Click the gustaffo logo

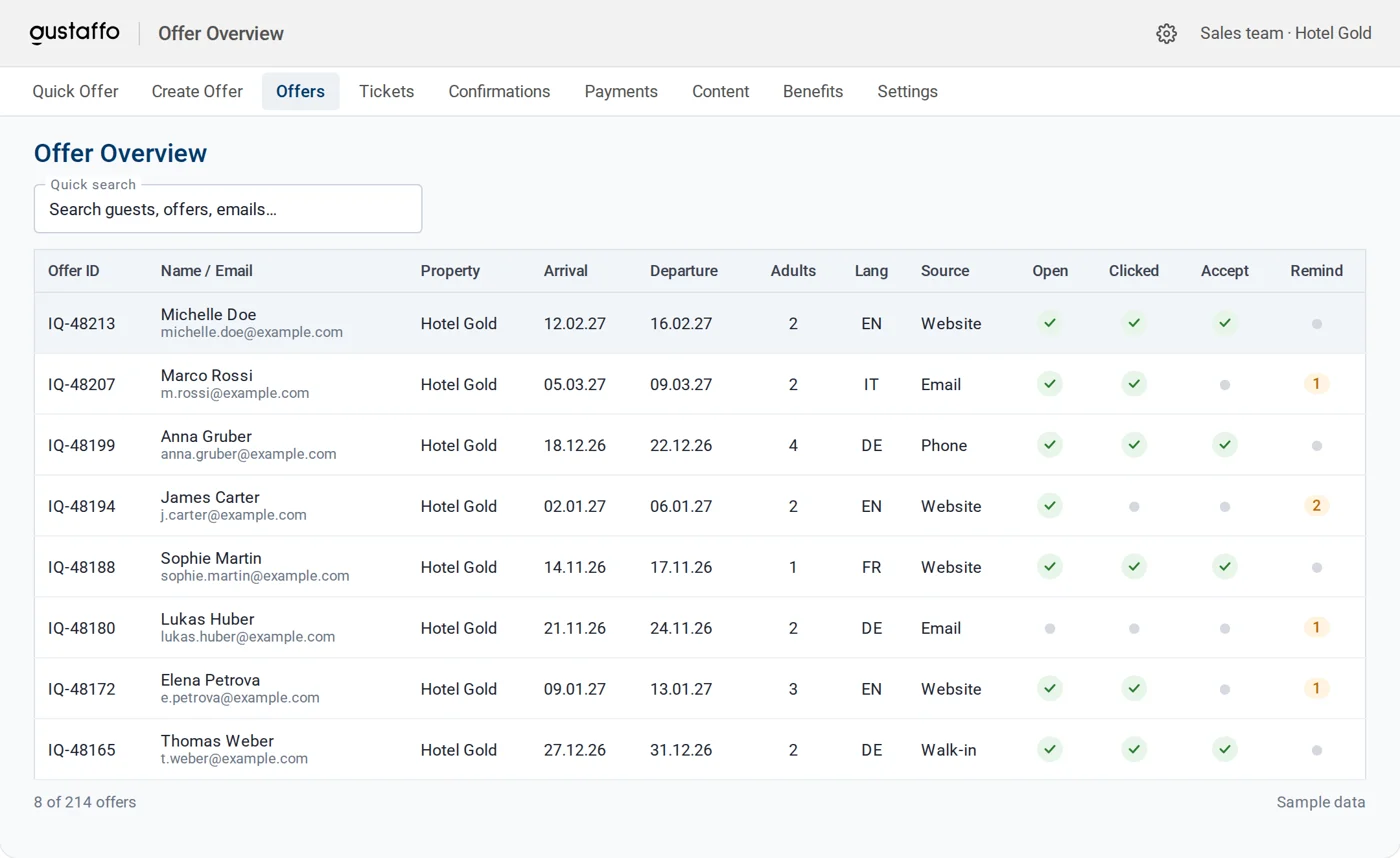coord(75,33)
